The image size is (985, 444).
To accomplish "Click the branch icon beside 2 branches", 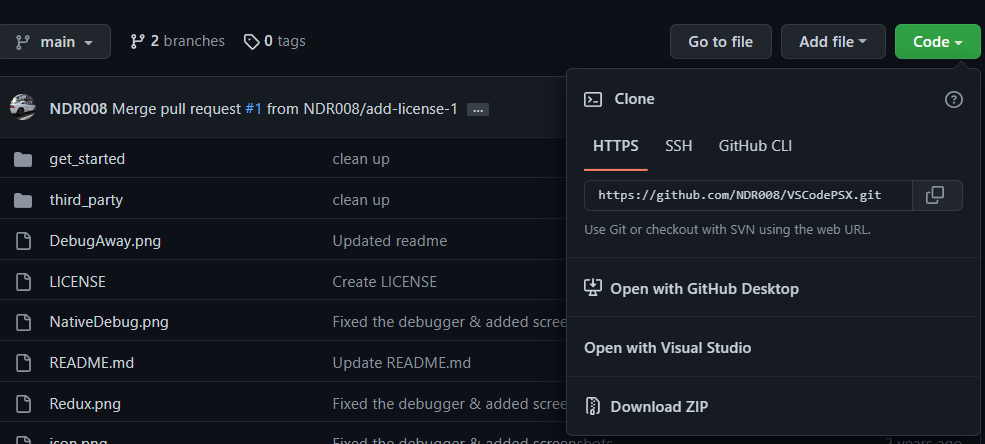I will 138,41.
